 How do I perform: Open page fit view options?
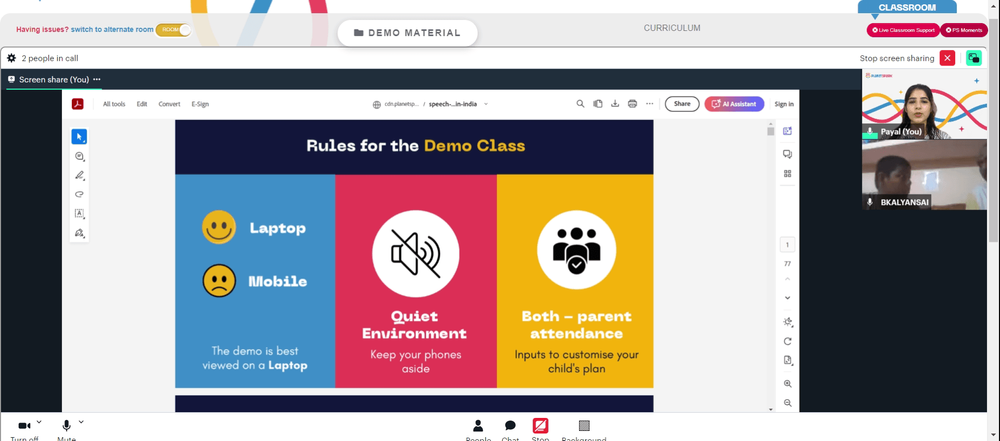click(x=788, y=361)
